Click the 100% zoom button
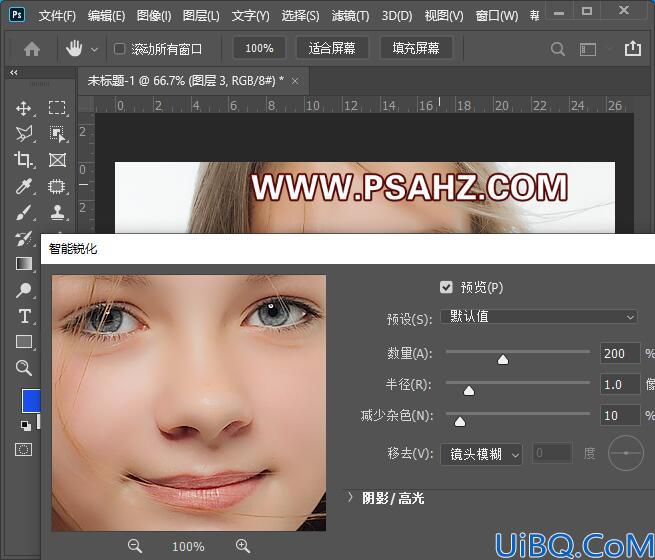The width and height of the screenshot is (655, 560). [x=259, y=48]
